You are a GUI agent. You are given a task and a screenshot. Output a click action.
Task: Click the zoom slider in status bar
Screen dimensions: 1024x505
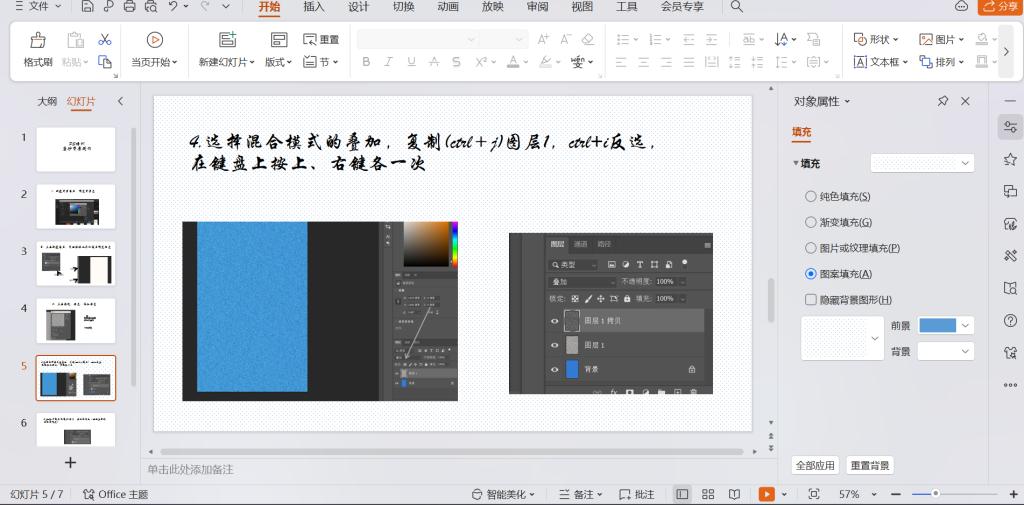point(935,494)
